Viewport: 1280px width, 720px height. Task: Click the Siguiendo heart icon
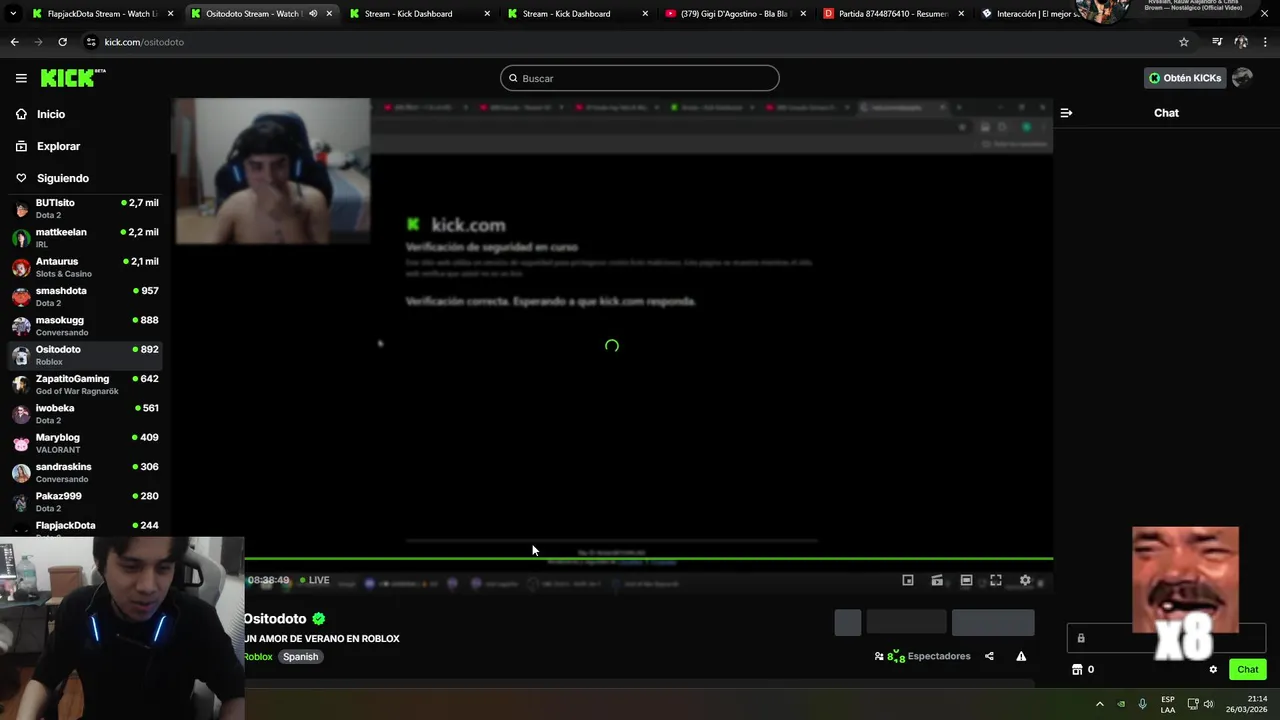(21, 178)
